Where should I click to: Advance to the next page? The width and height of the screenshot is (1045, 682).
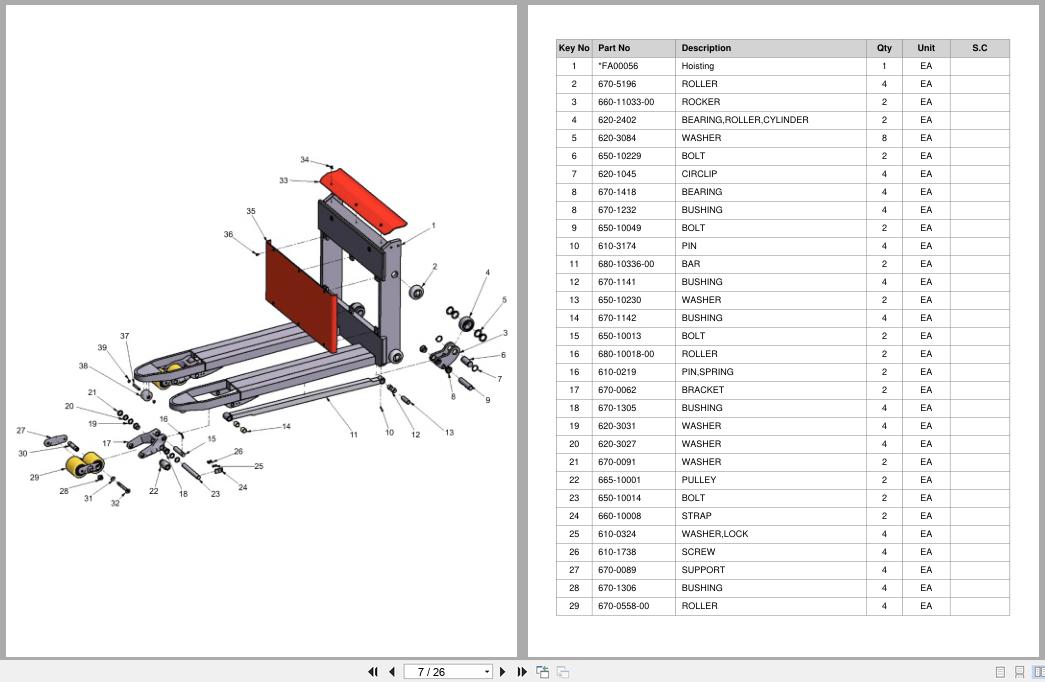click(x=503, y=672)
